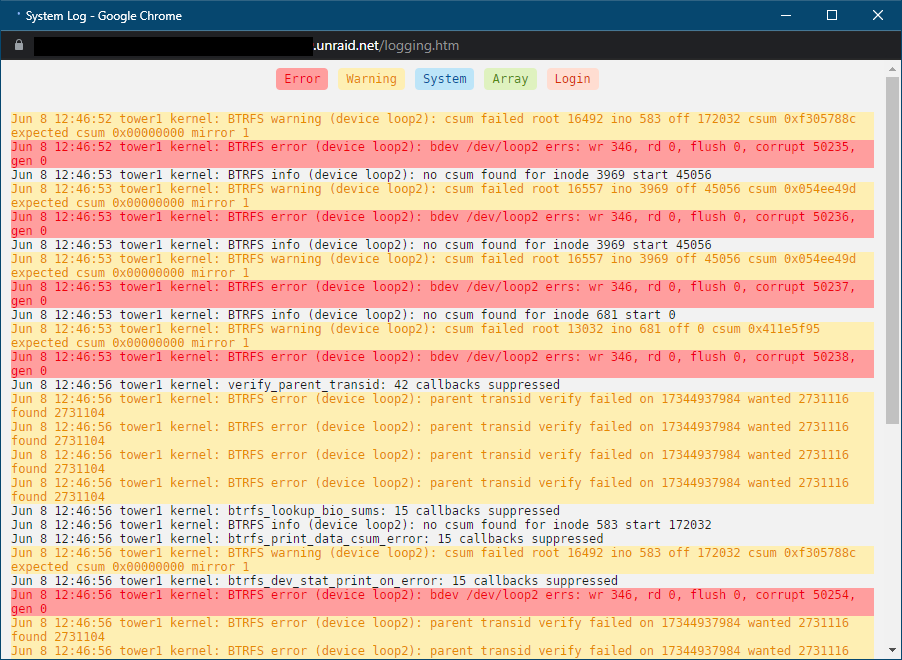Filter log by Array entries
The width and height of the screenshot is (902, 660).
pos(510,79)
